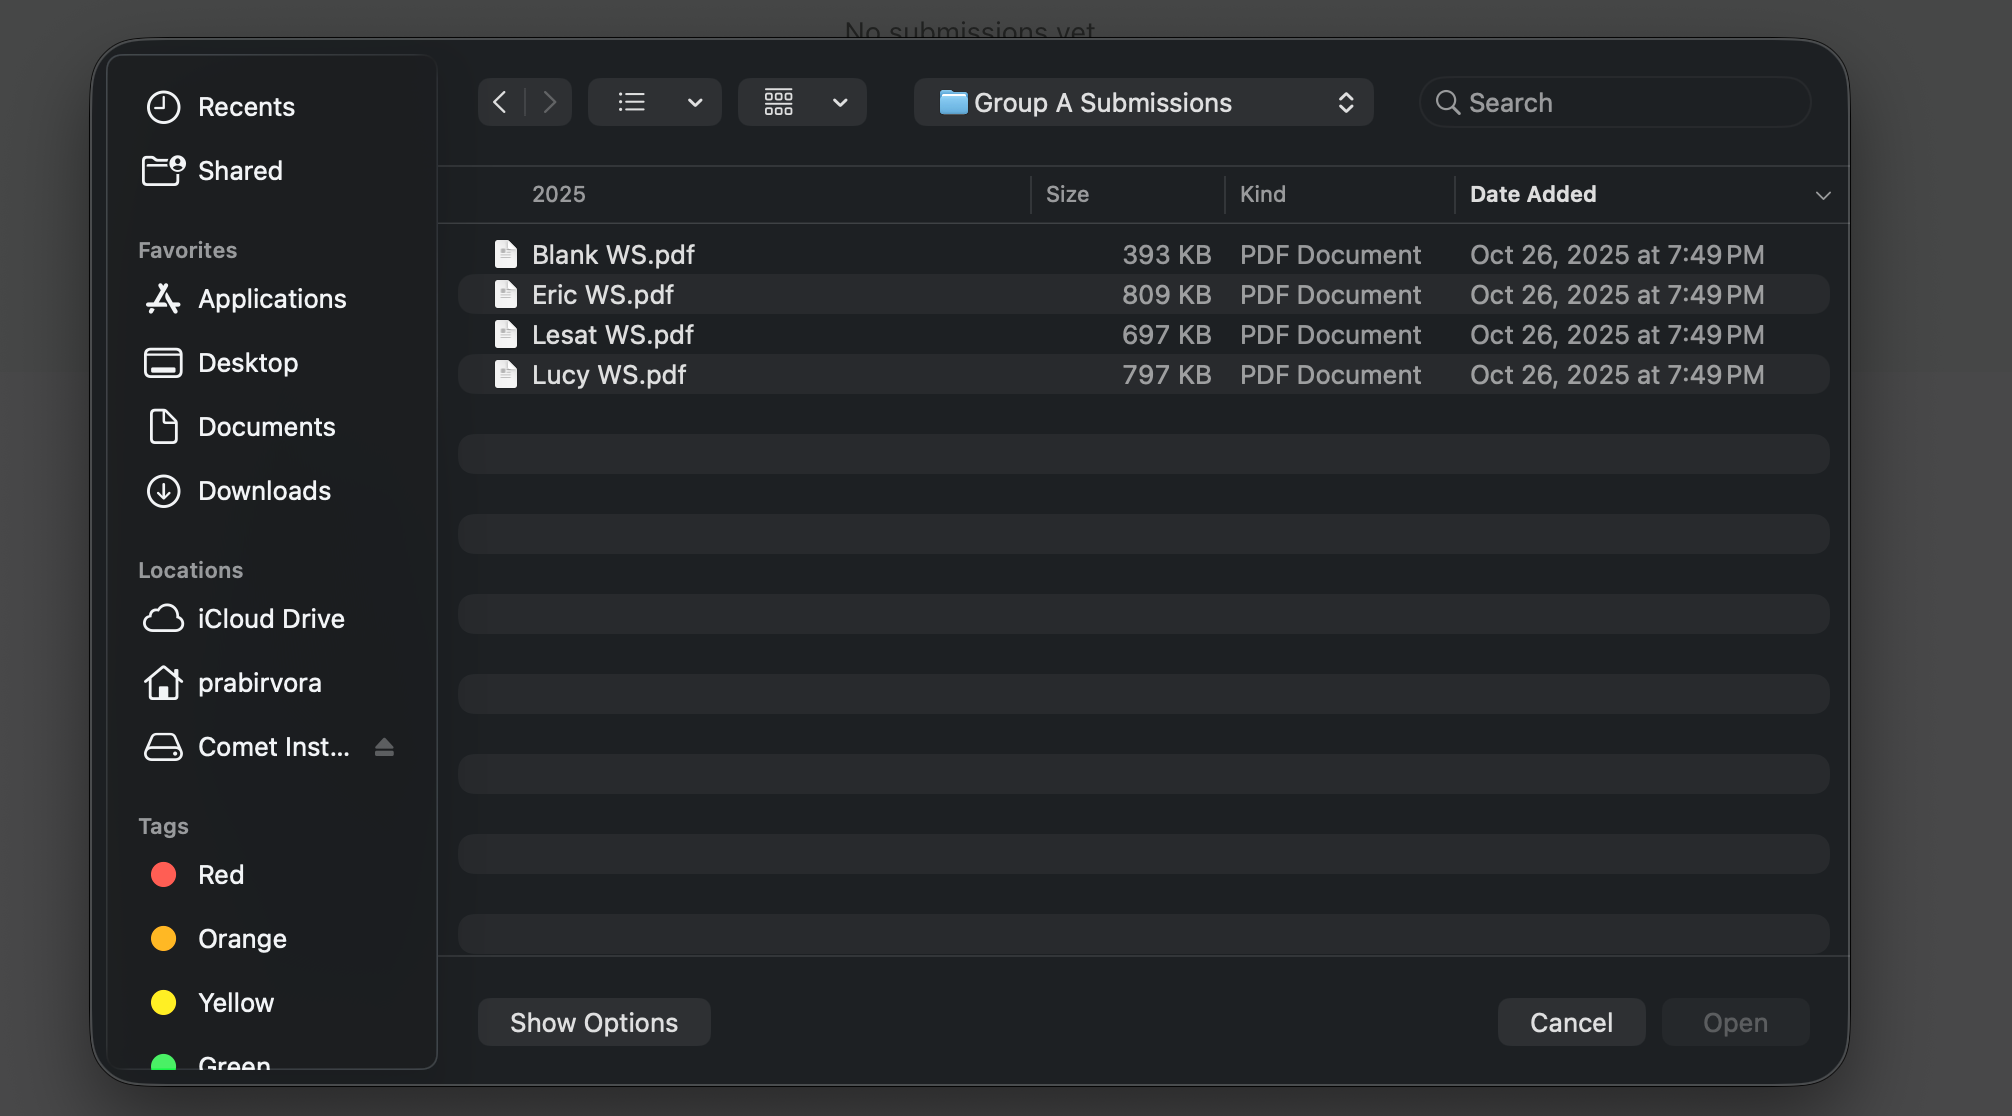The width and height of the screenshot is (2012, 1116).
Task: Select Shared in the sidebar
Action: point(240,170)
